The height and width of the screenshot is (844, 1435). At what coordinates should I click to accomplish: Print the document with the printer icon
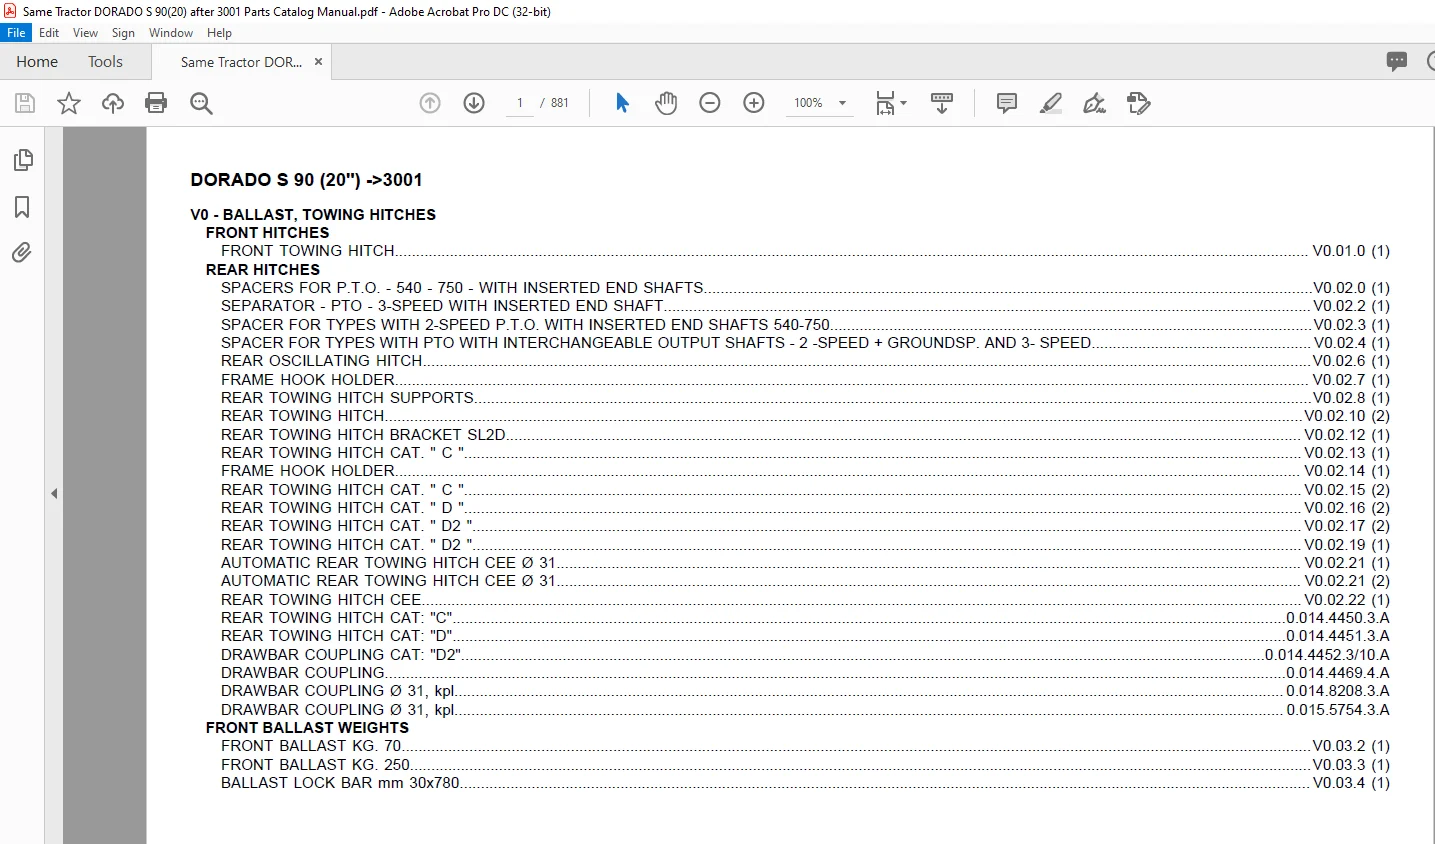coord(156,103)
